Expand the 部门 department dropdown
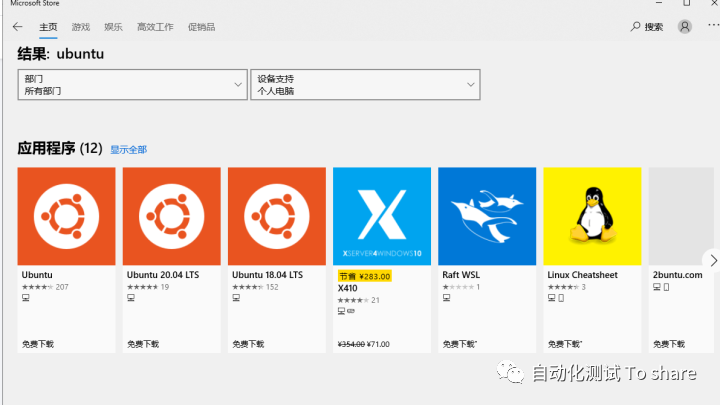 tap(132, 84)
